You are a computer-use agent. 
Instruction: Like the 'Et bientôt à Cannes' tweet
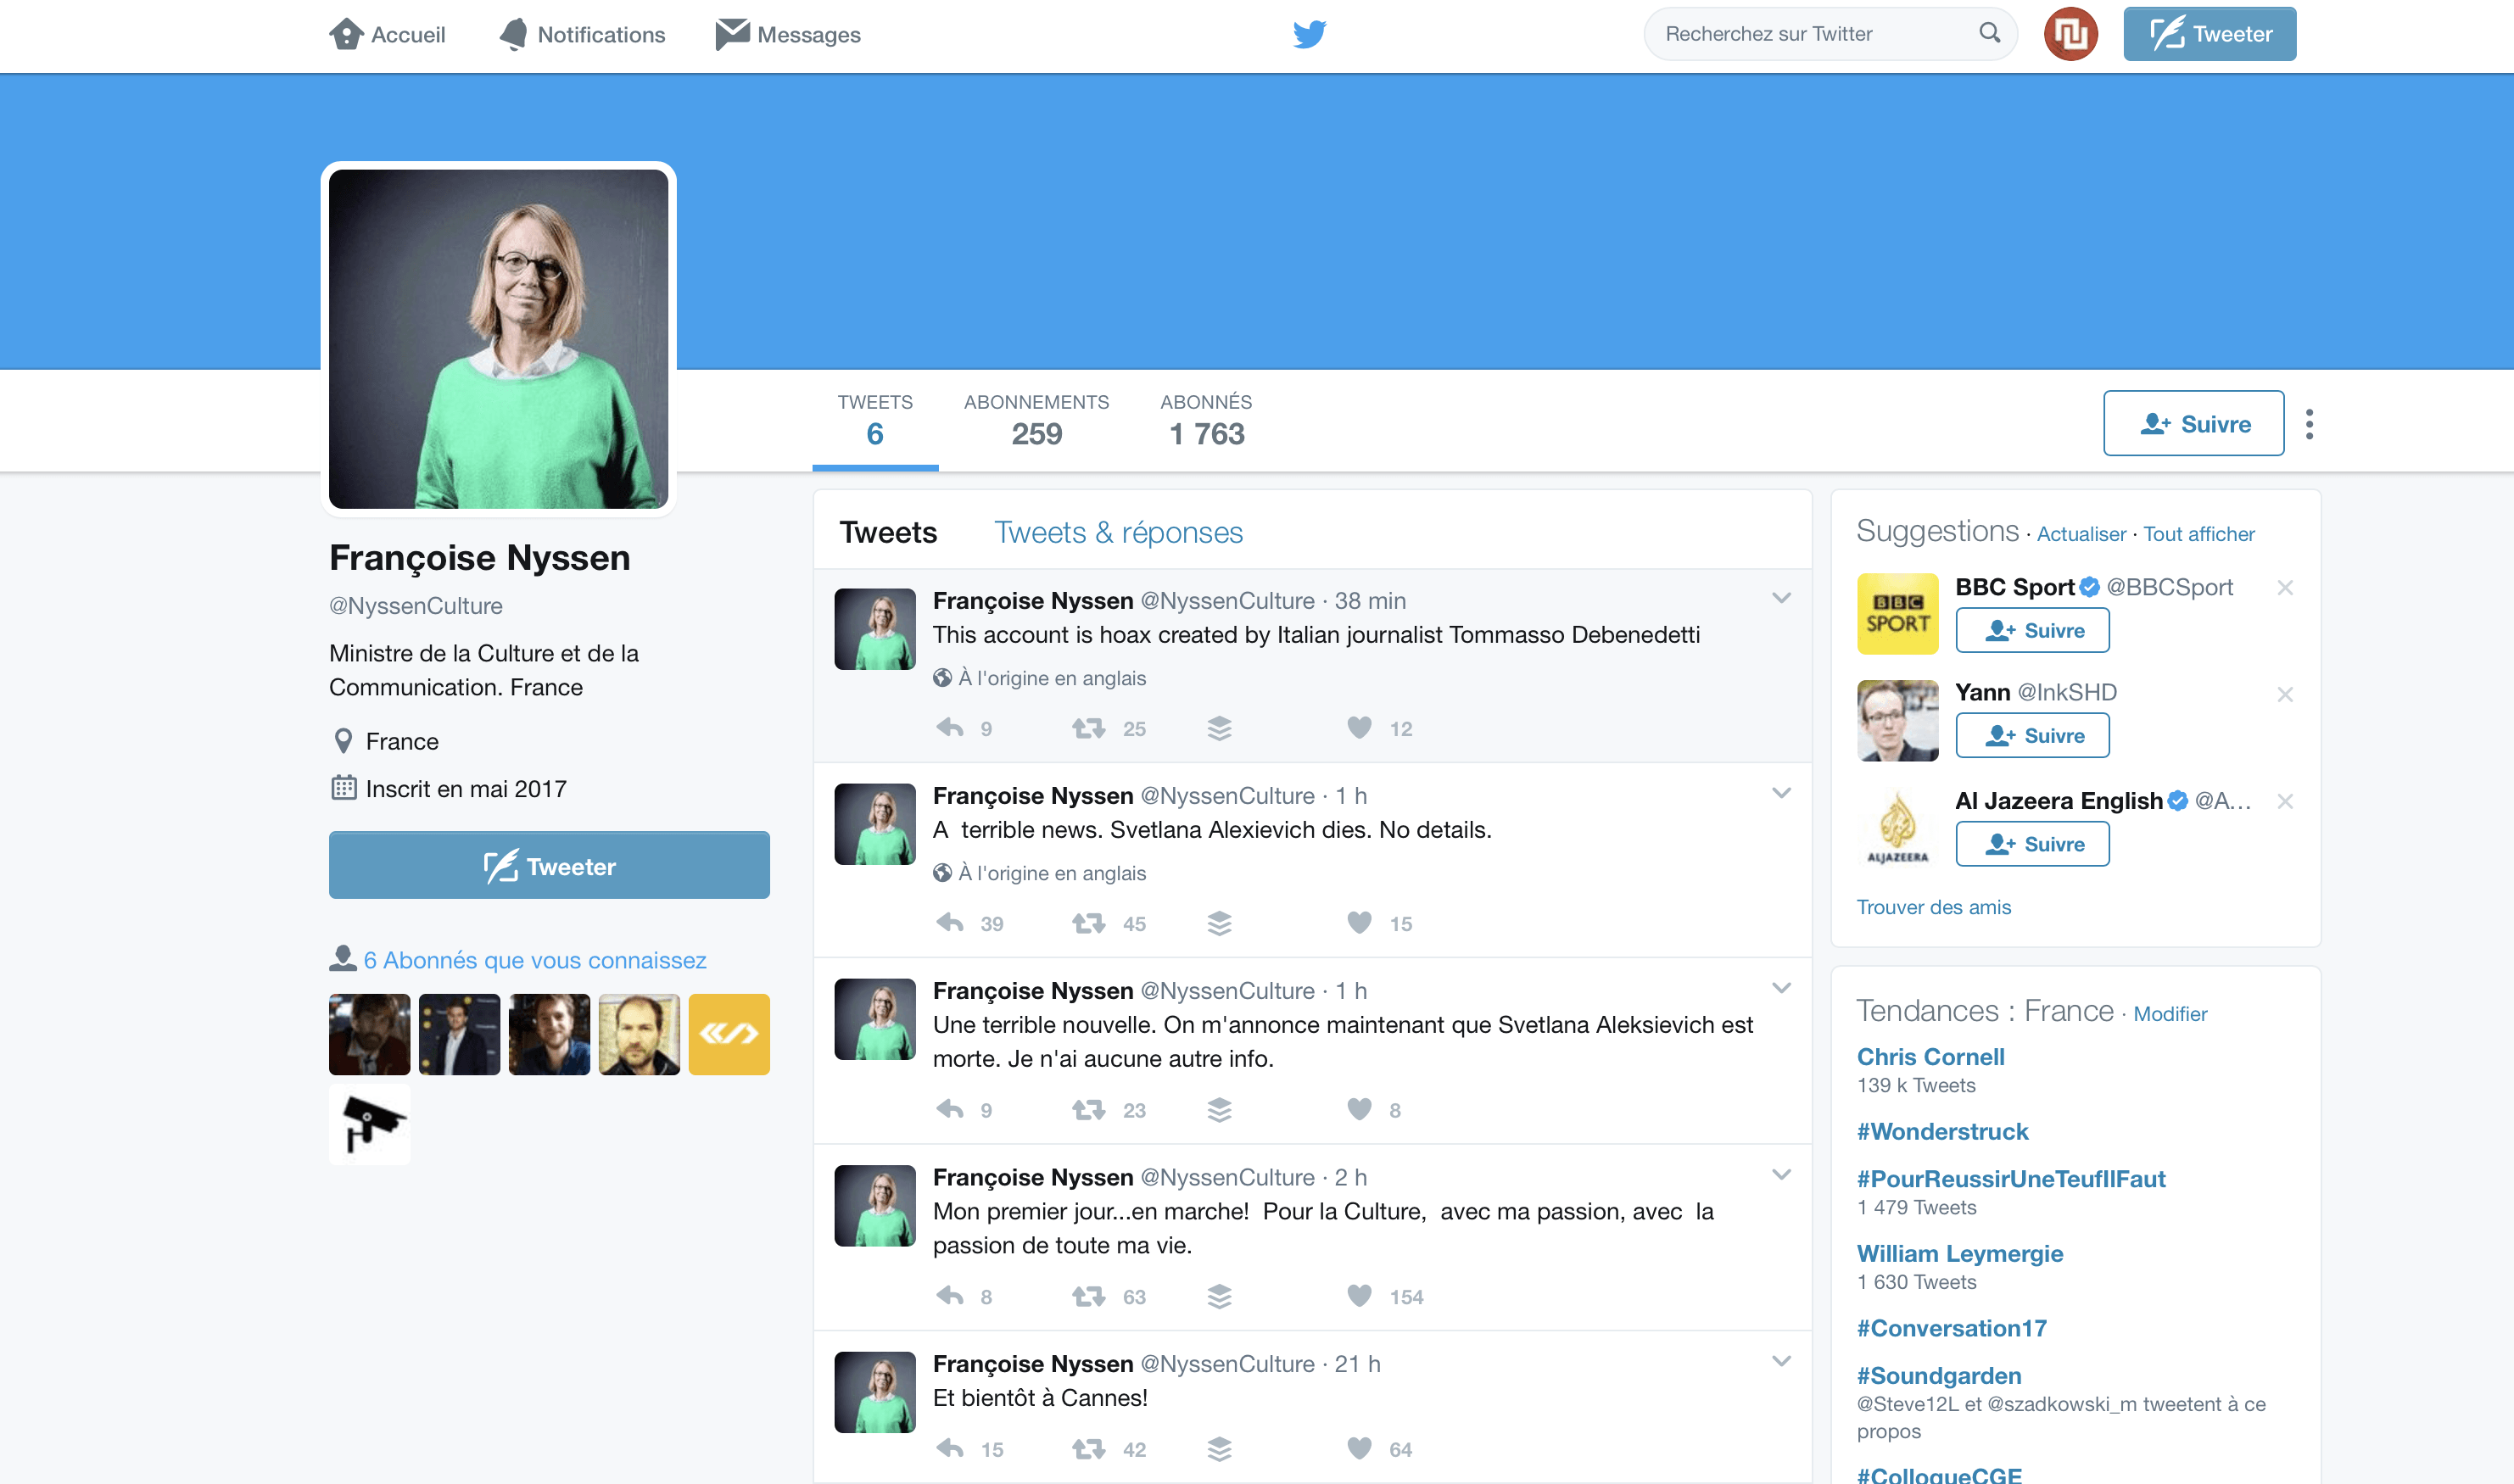coord(1359,1449)
